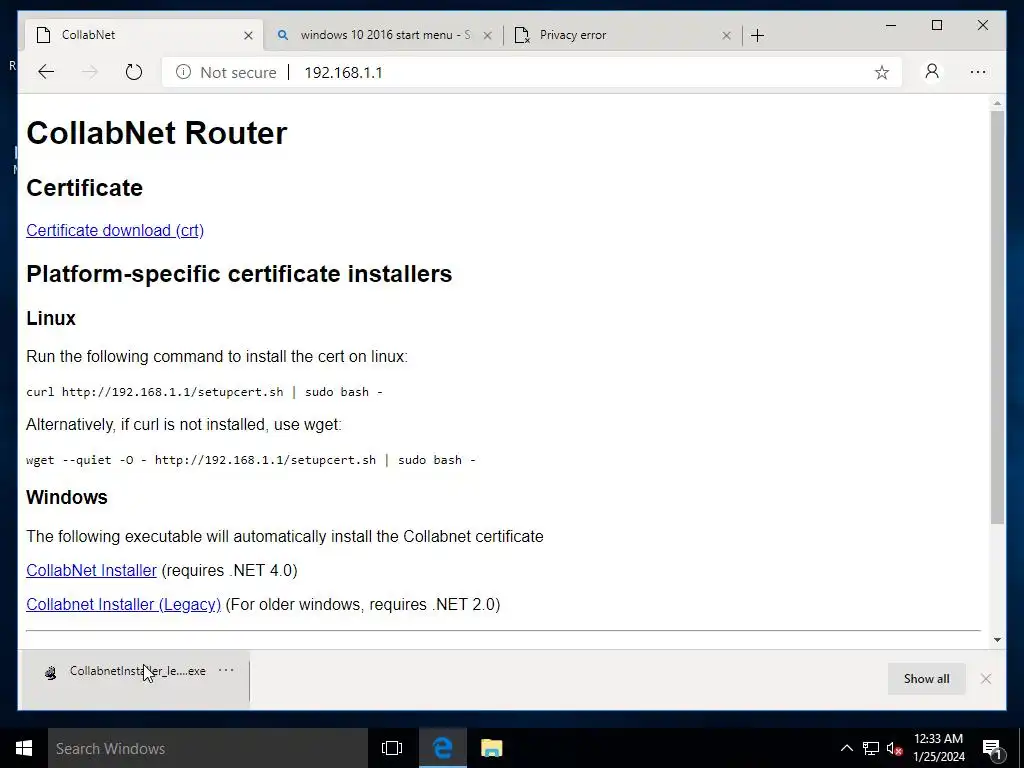The width and height of the screenshot is (1024, 768).
Task: Open a new tab
Action: 758,35
